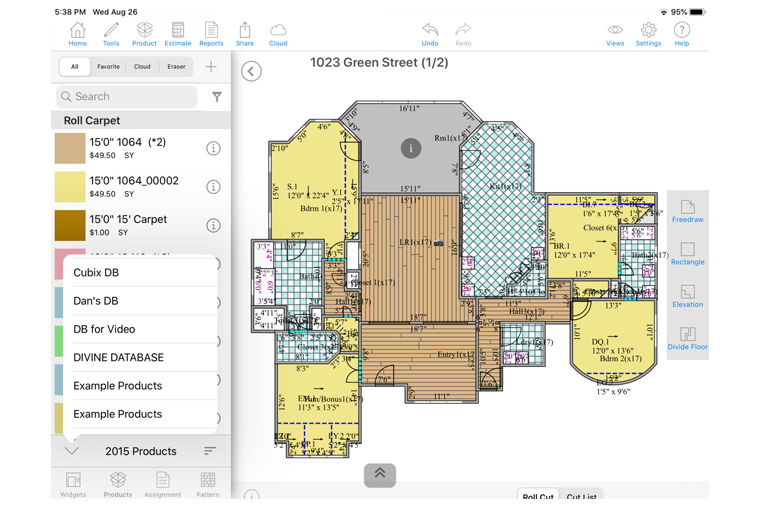Collapse the database list chevron

72,451
